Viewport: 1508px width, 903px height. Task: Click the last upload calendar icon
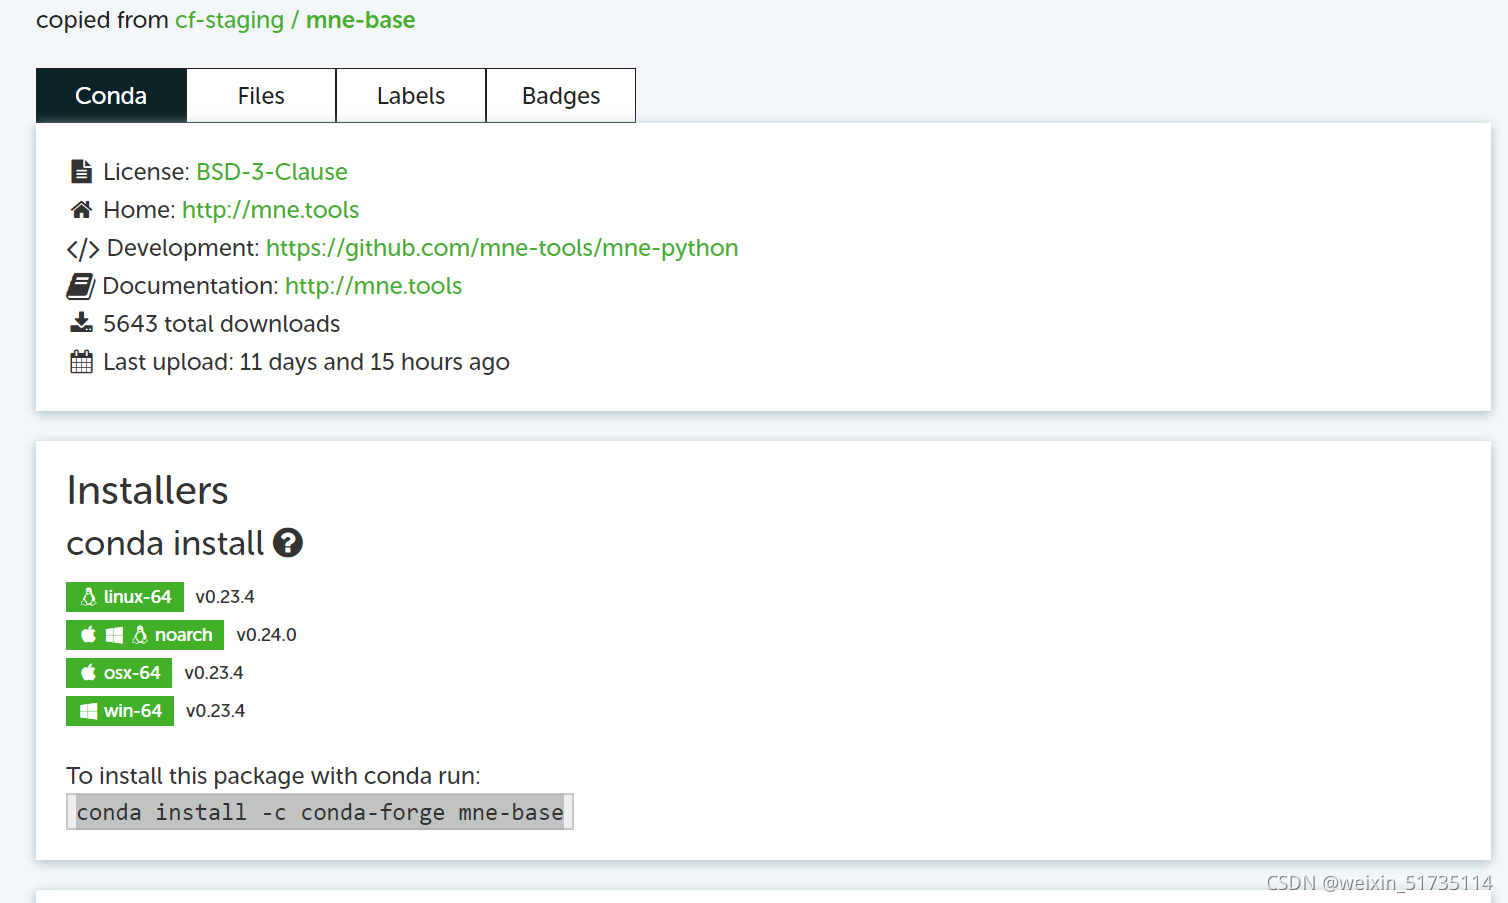[82, 361]
